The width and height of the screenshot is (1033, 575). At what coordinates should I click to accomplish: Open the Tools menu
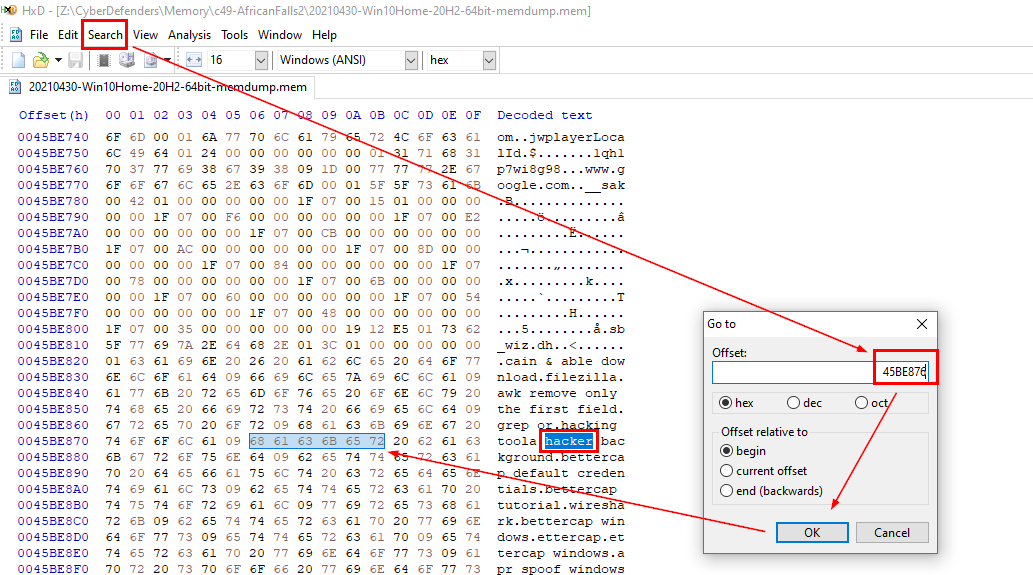pyautogui.click(x=234, y=35)
